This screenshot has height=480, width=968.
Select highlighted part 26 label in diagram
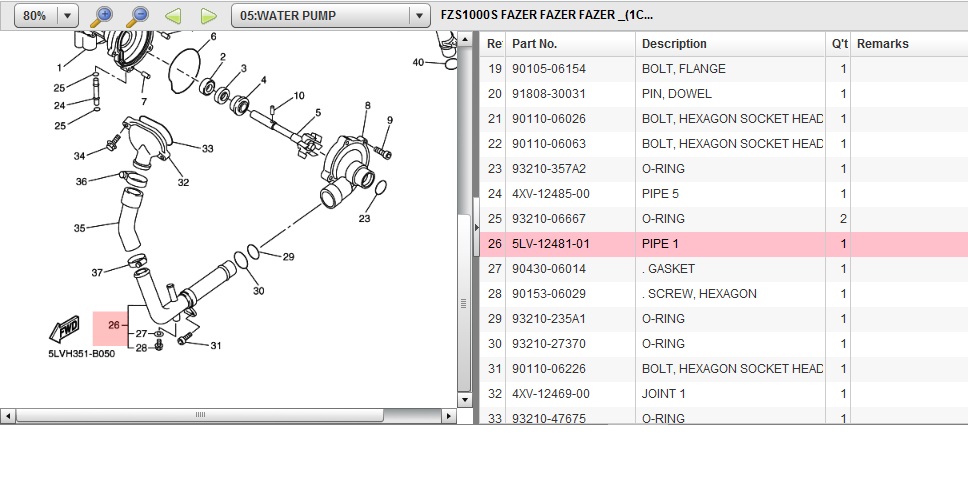tap(112, 325)
